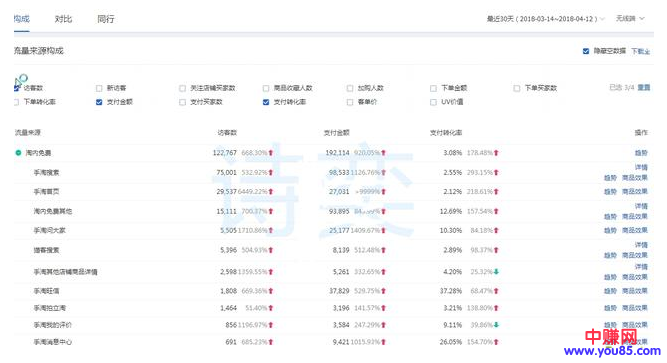Select the 手淘消息中心 source row label

53,342
